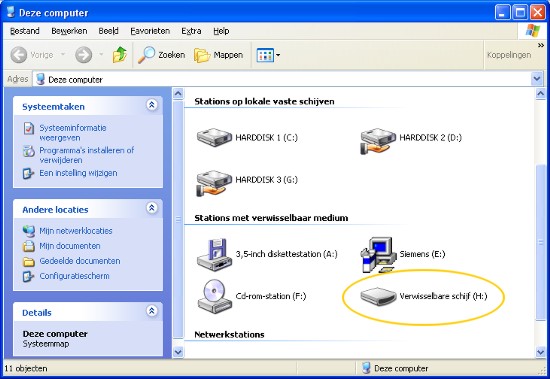Click the Mijn netwerklocaties globe icon

coord(29,231)
